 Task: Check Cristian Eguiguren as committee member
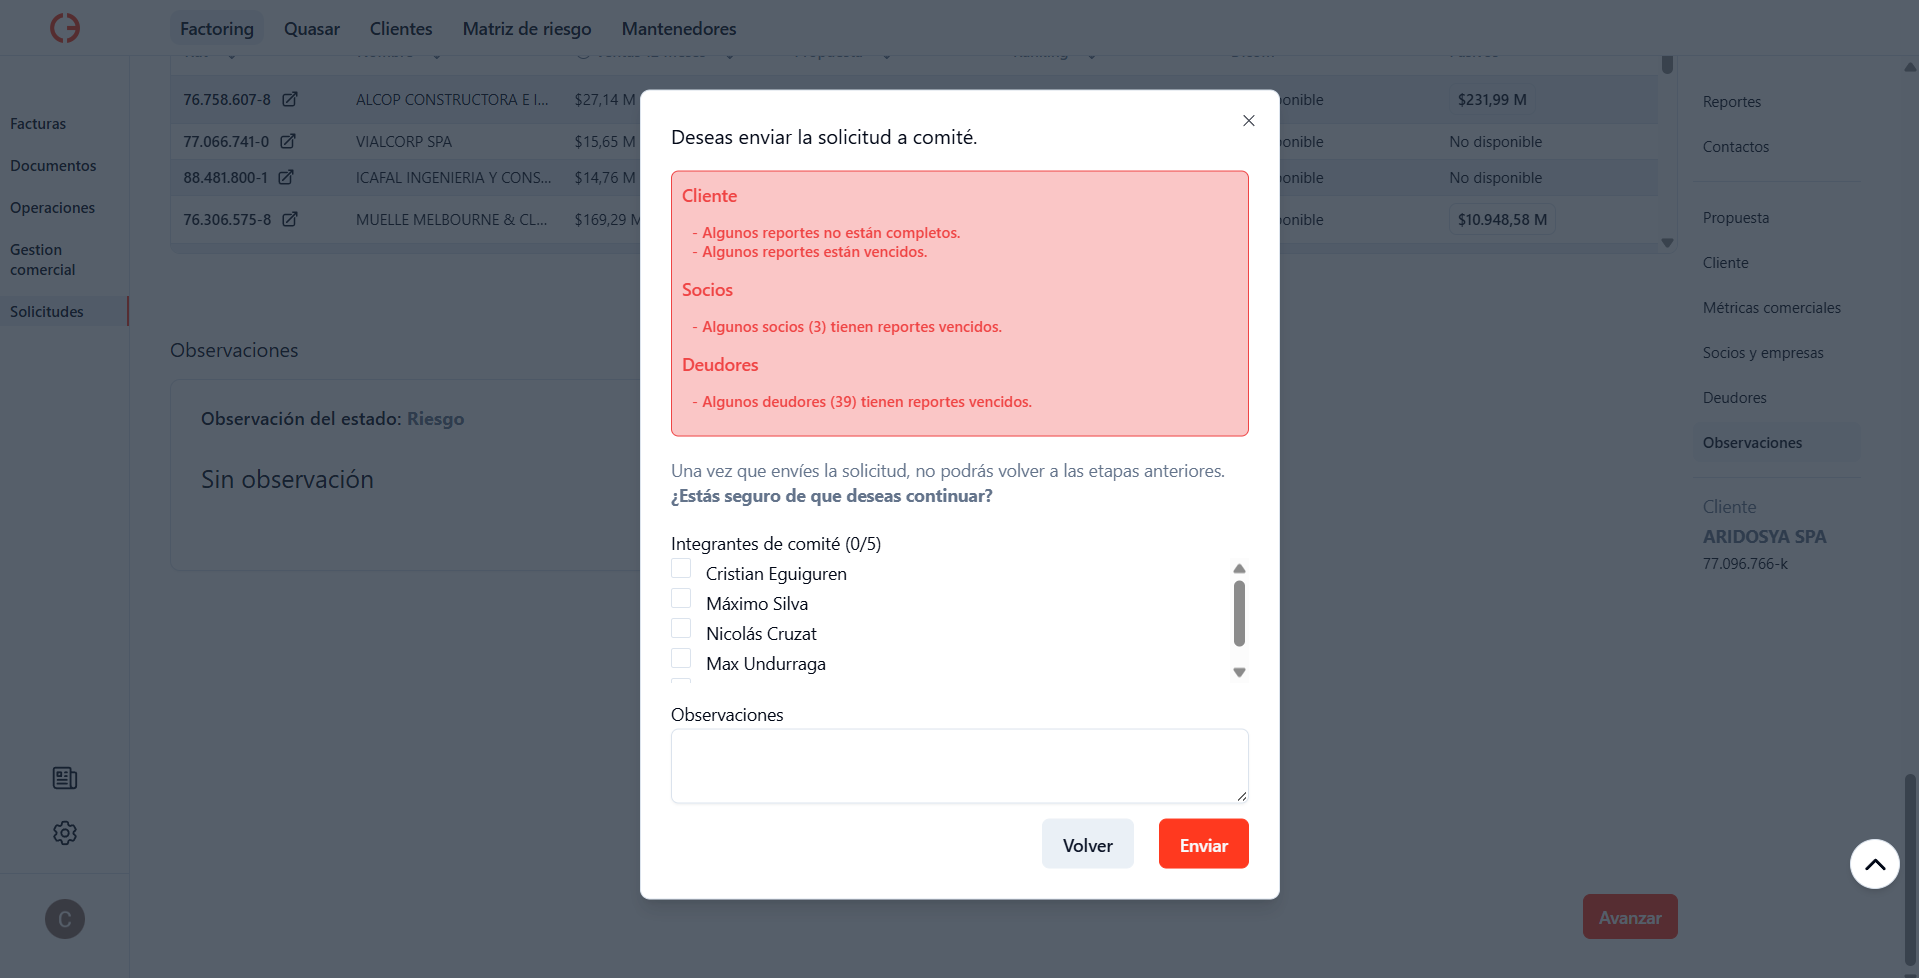[681, 569]
